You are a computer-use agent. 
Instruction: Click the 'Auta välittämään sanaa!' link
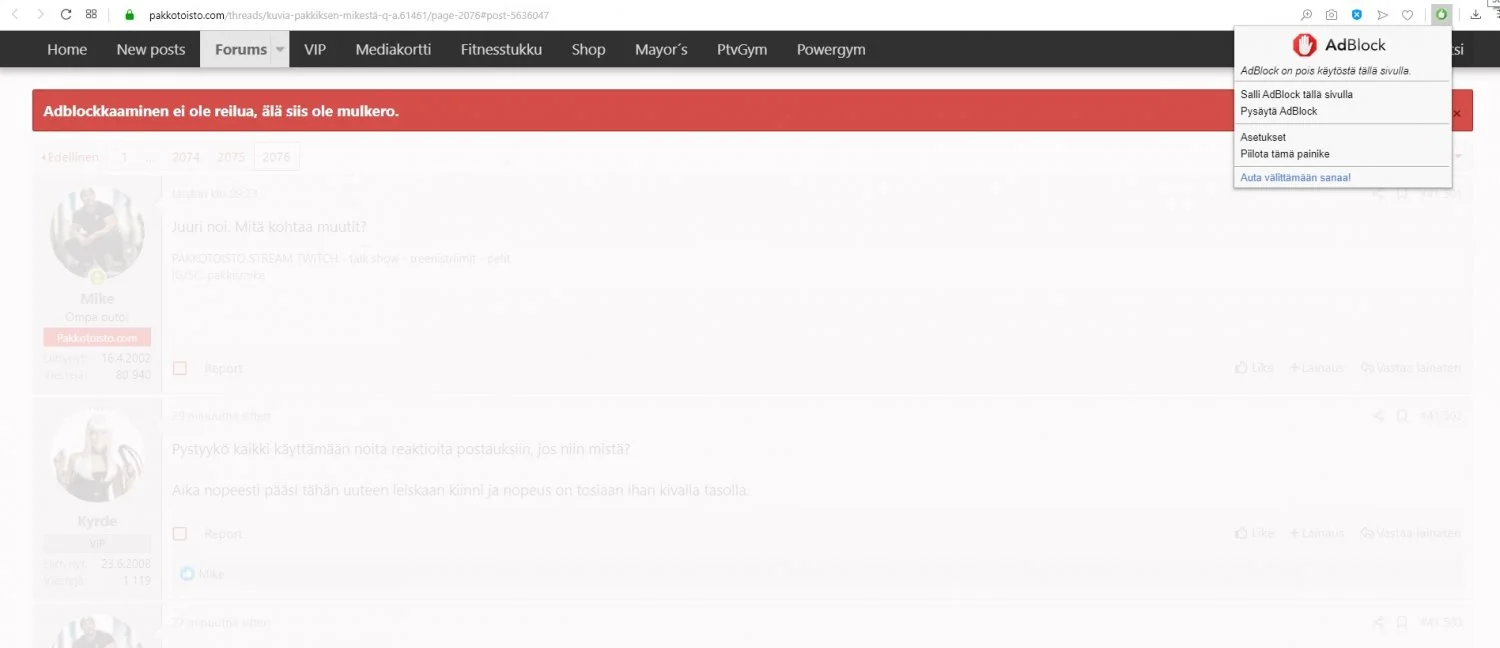click(x=1295, y=177)
